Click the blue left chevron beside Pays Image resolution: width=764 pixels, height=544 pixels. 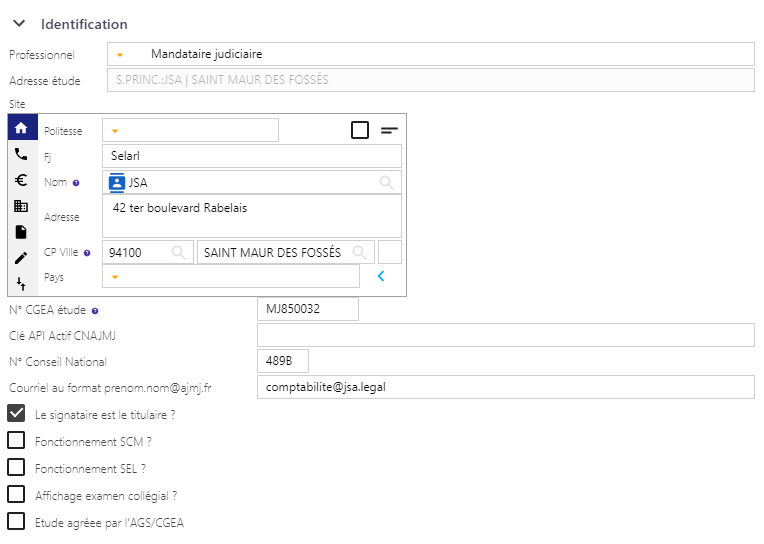(381, 276)
